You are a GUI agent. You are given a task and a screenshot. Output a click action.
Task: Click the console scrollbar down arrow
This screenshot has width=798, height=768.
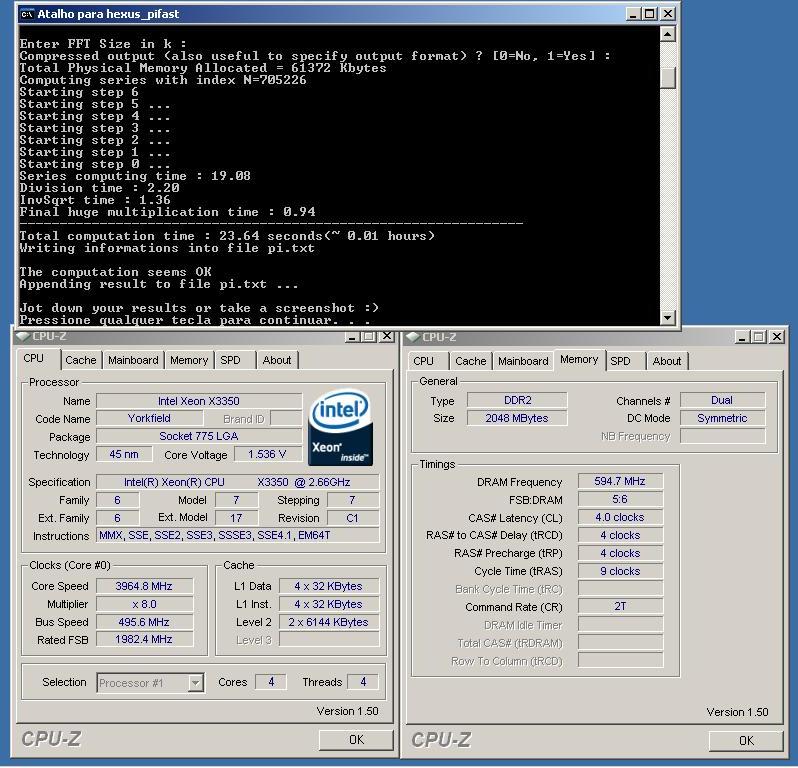(668, 318)
